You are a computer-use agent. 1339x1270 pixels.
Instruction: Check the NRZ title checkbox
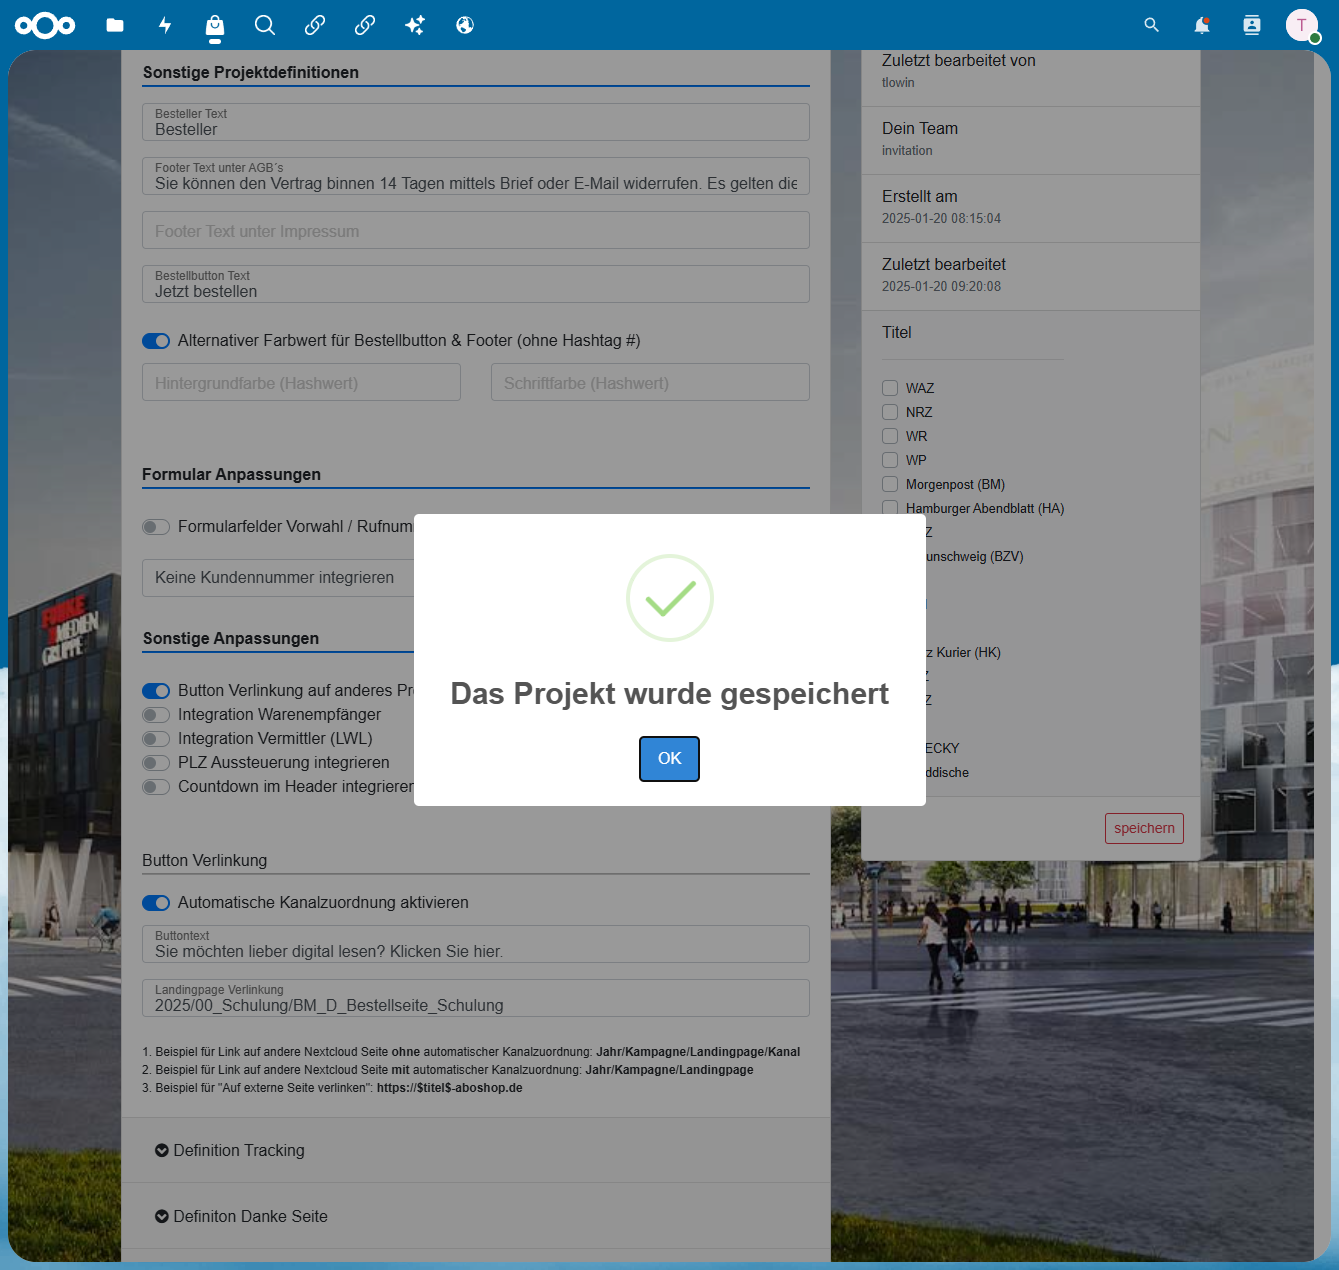point(890,412)
